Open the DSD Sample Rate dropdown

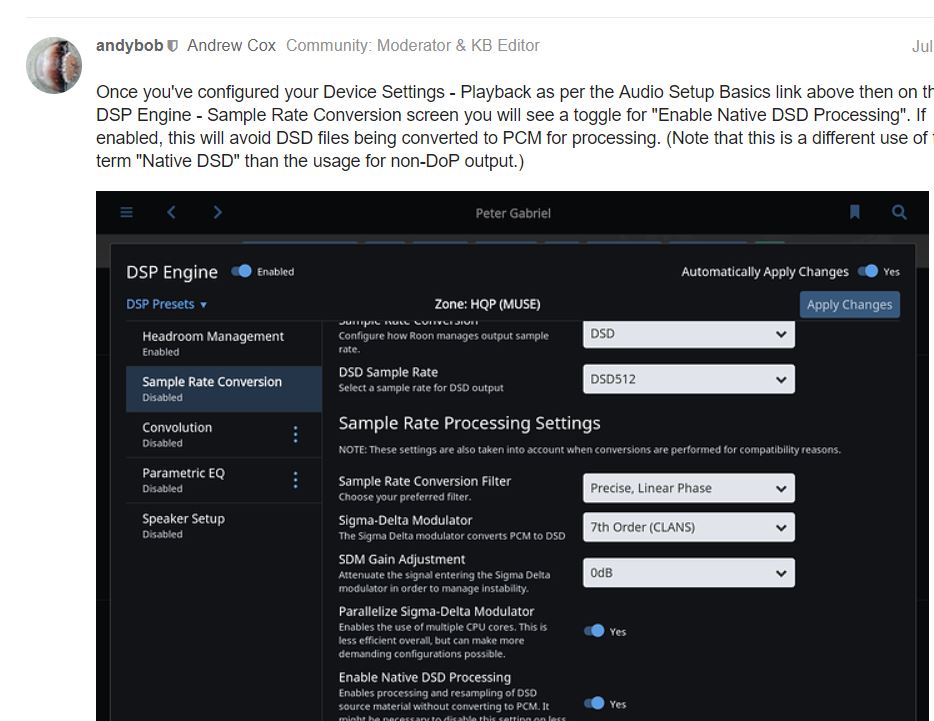(688, 379)
